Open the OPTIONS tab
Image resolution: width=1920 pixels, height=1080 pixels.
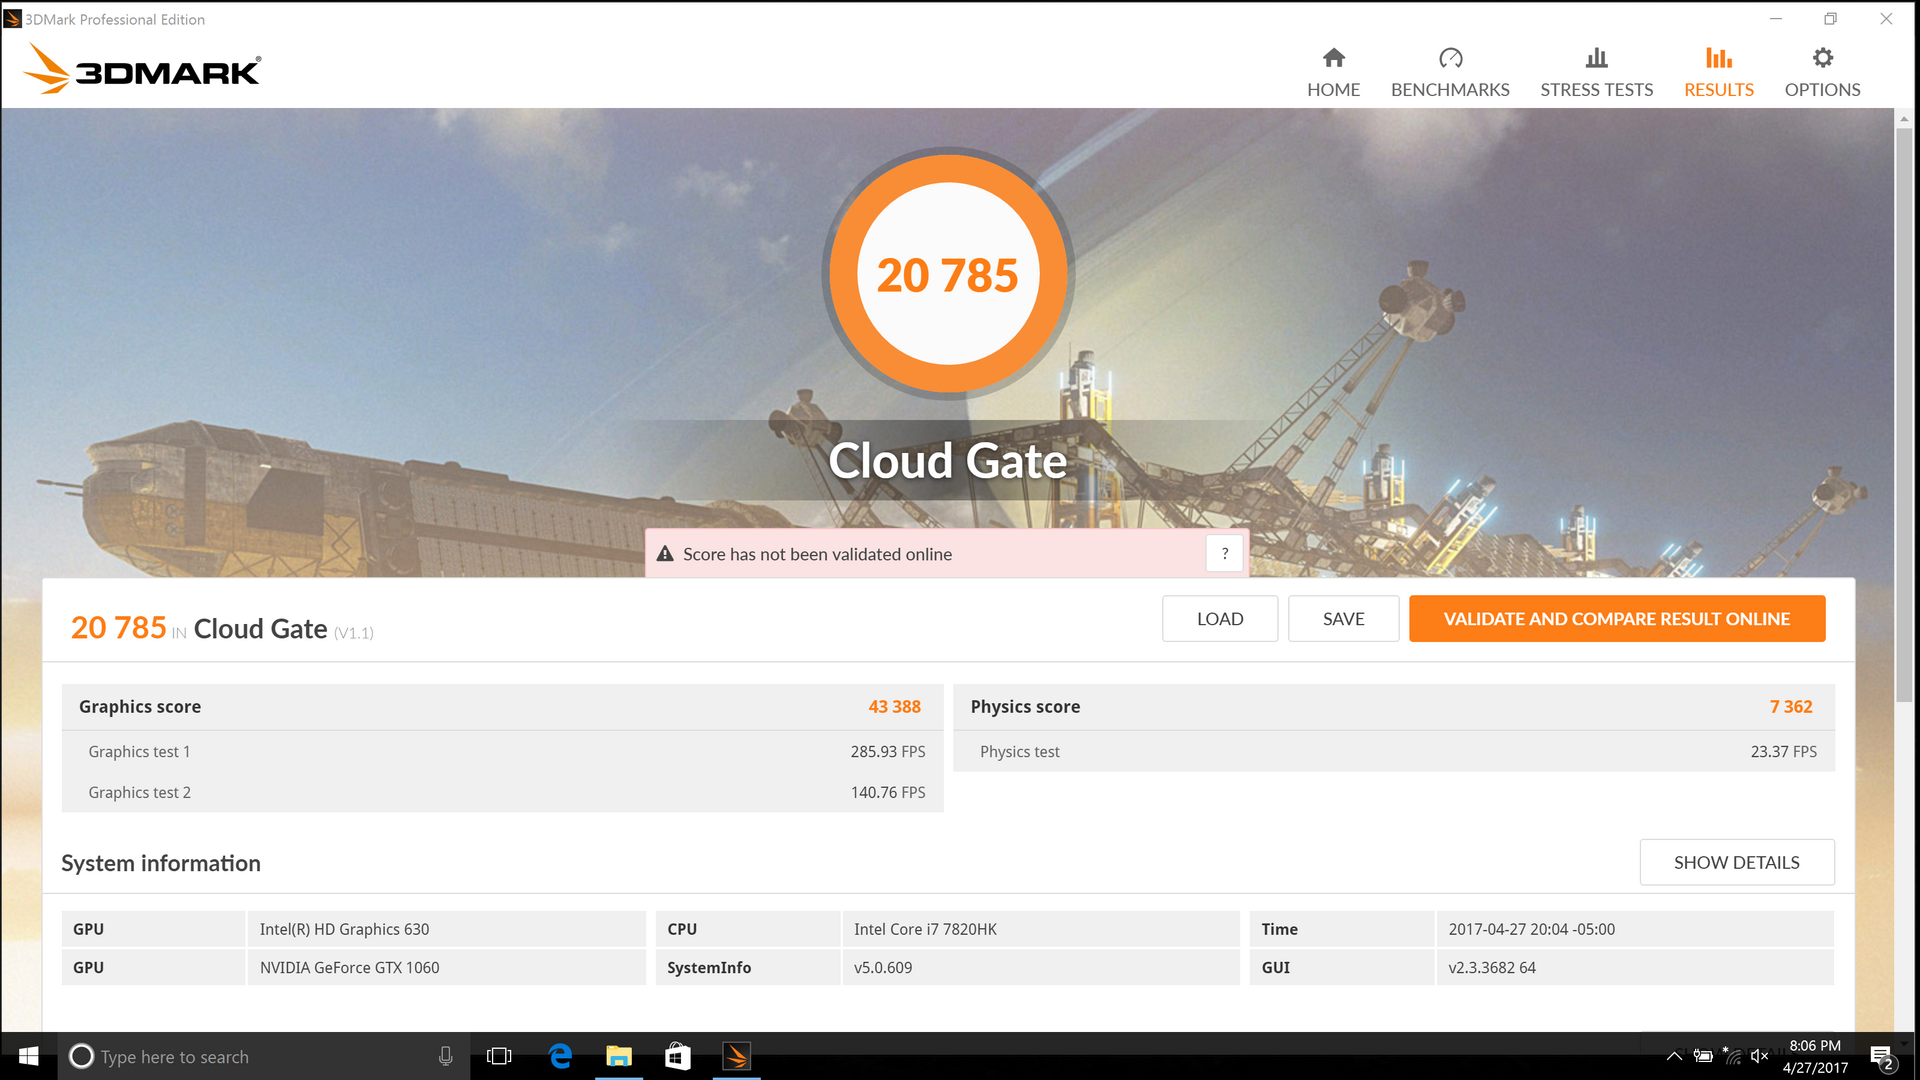1822,72
